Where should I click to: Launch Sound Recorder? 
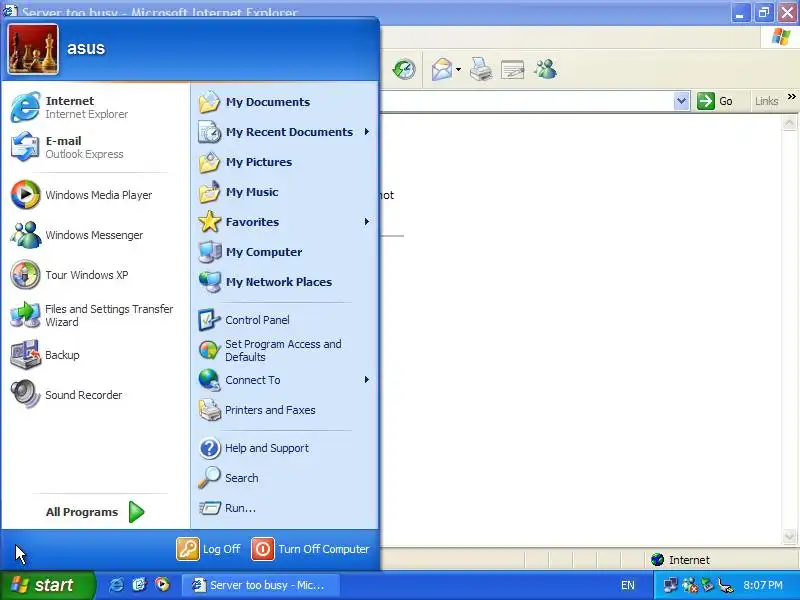click(94, 394)
